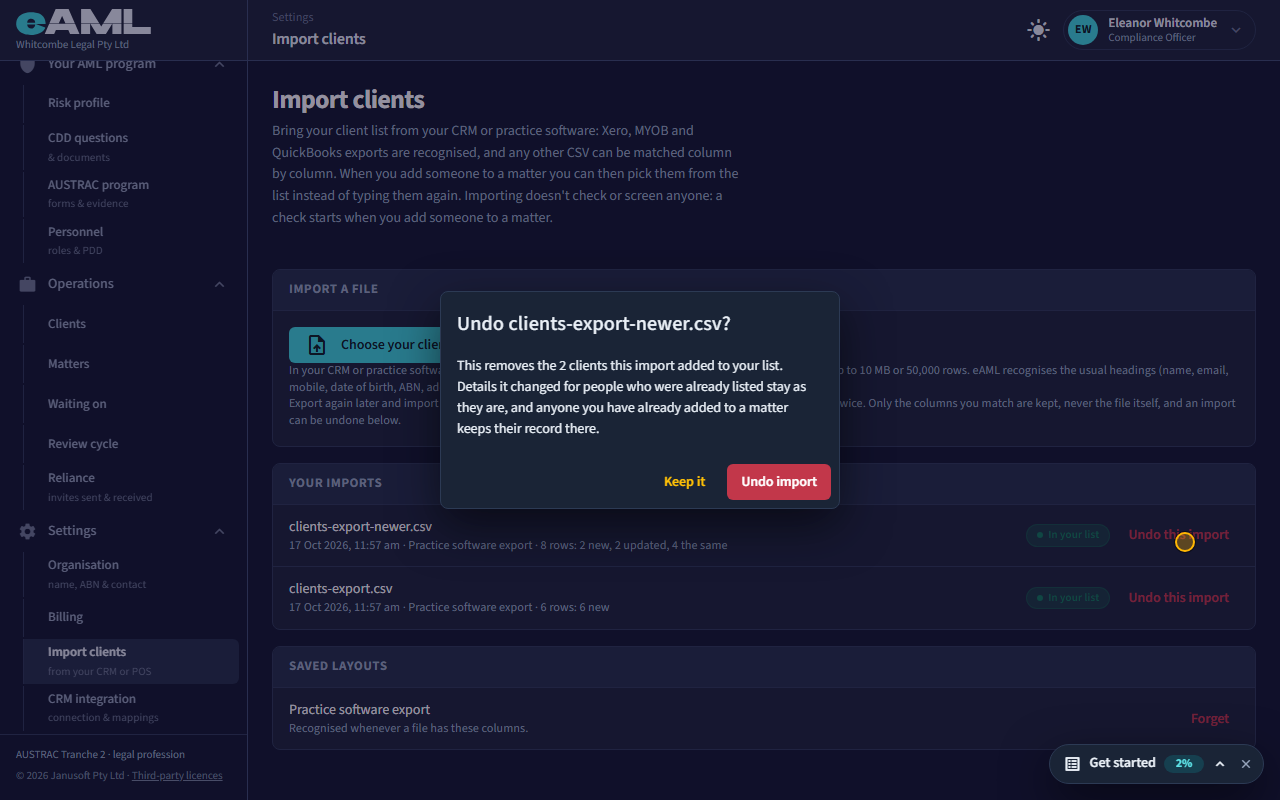Click the EW user avatar
The width and height of the screenshot is (1280, 800).
tap(1083, 30)
